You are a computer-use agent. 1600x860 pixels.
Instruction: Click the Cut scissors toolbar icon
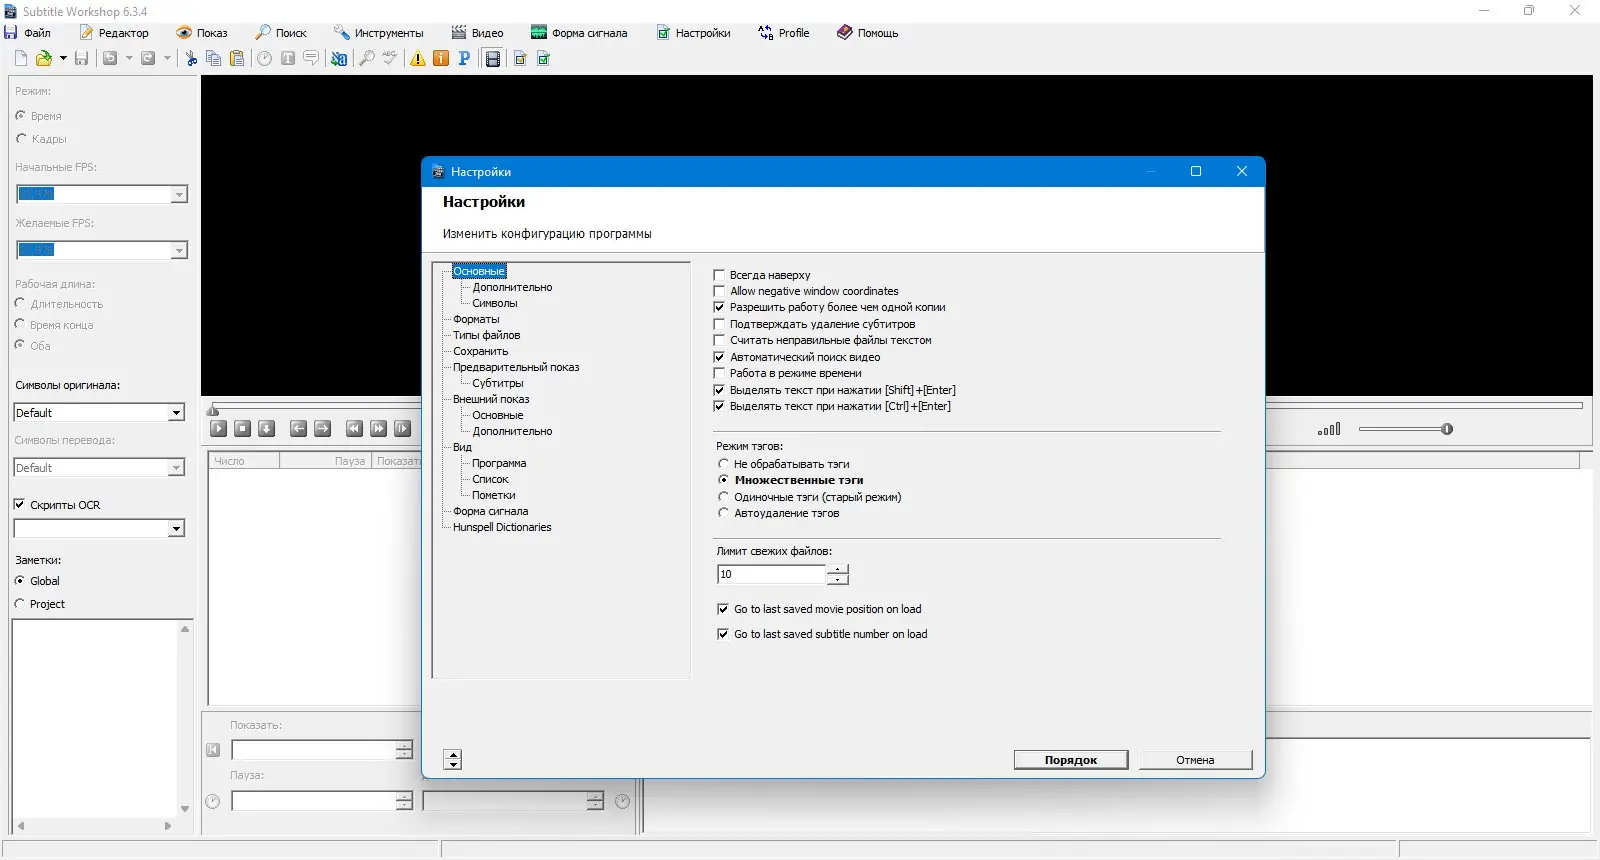click(x=191, y=58)
